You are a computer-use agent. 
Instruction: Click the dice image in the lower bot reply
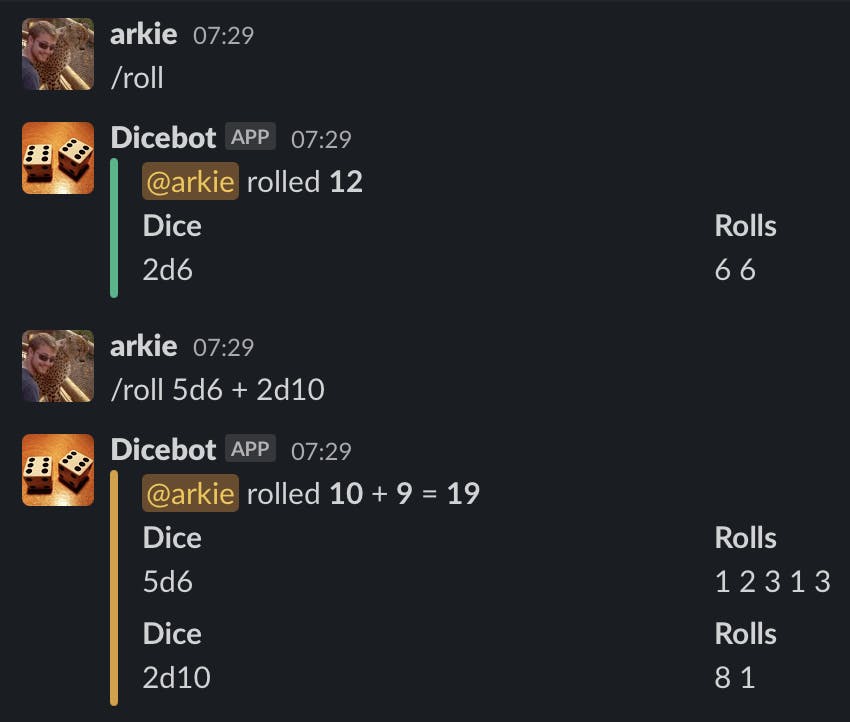click(x=57, y=470)
